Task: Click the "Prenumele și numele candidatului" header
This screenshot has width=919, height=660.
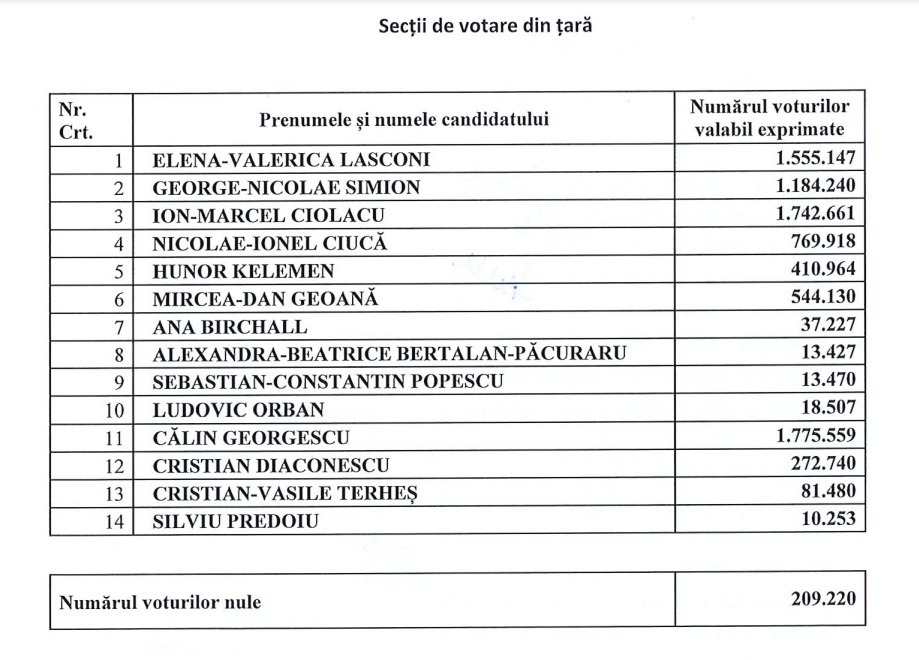Action: [x=404, y=120]
